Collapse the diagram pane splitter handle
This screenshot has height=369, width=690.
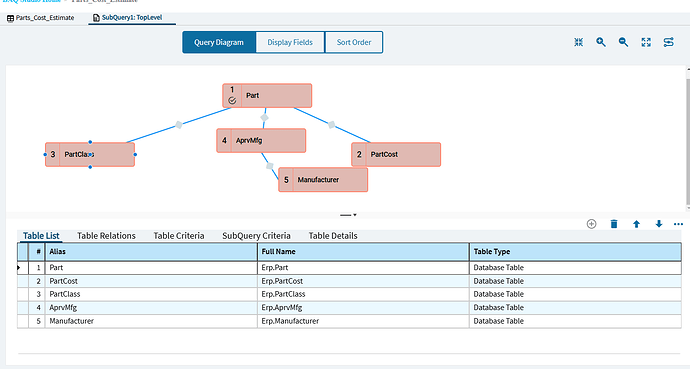click(x=348, y=215)
